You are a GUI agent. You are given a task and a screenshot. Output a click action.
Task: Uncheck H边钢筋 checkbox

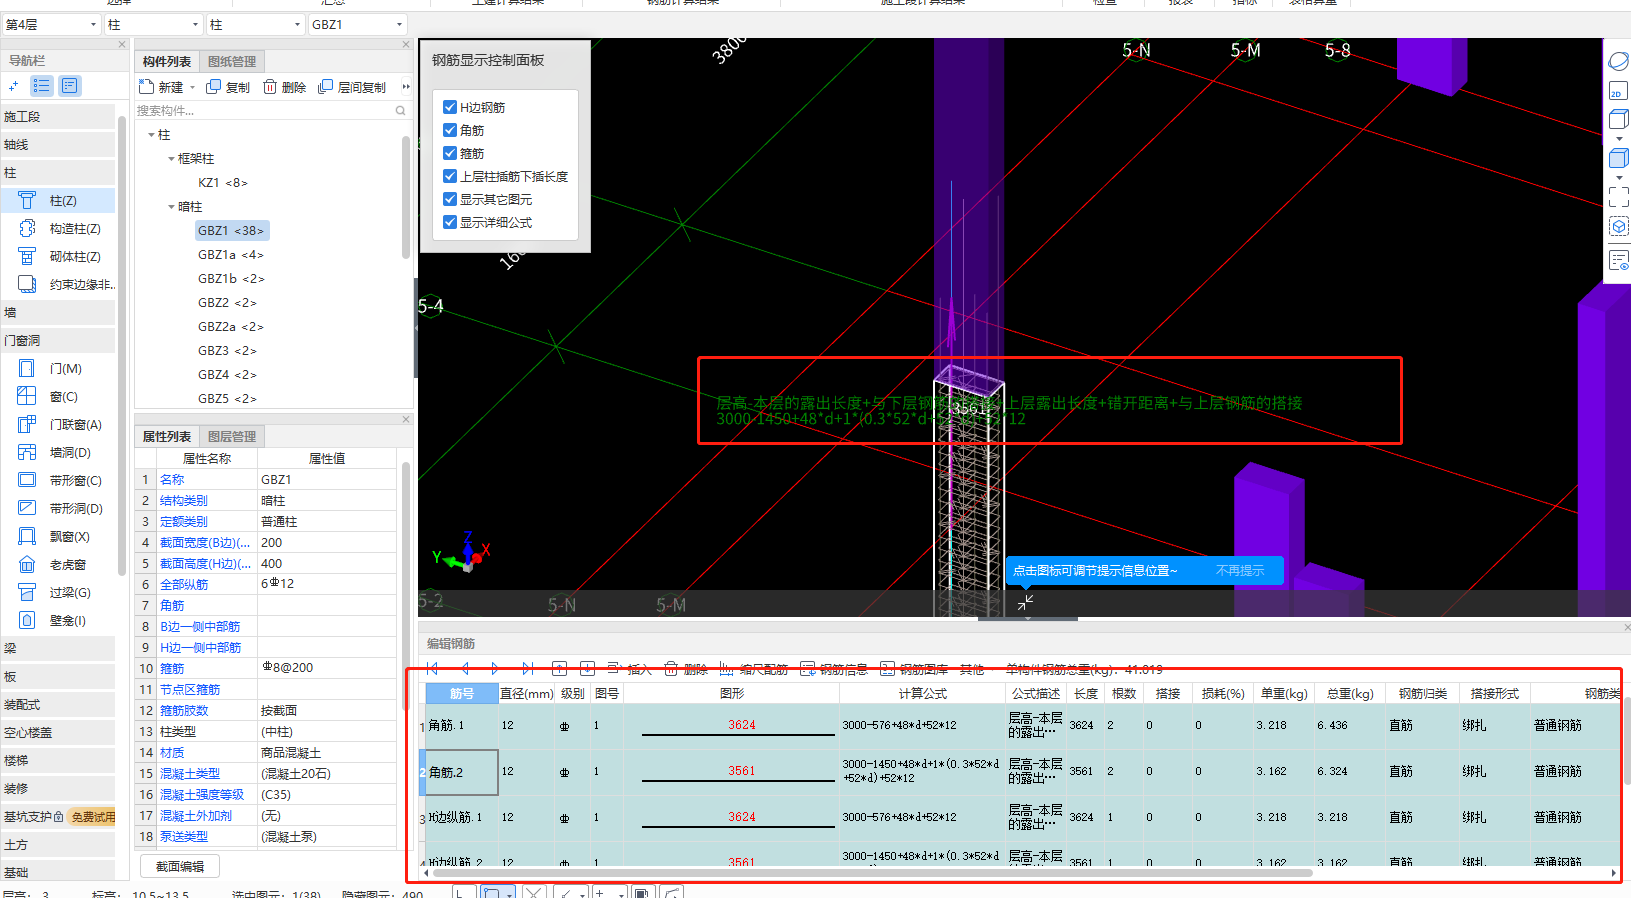(x=450, y=106)
